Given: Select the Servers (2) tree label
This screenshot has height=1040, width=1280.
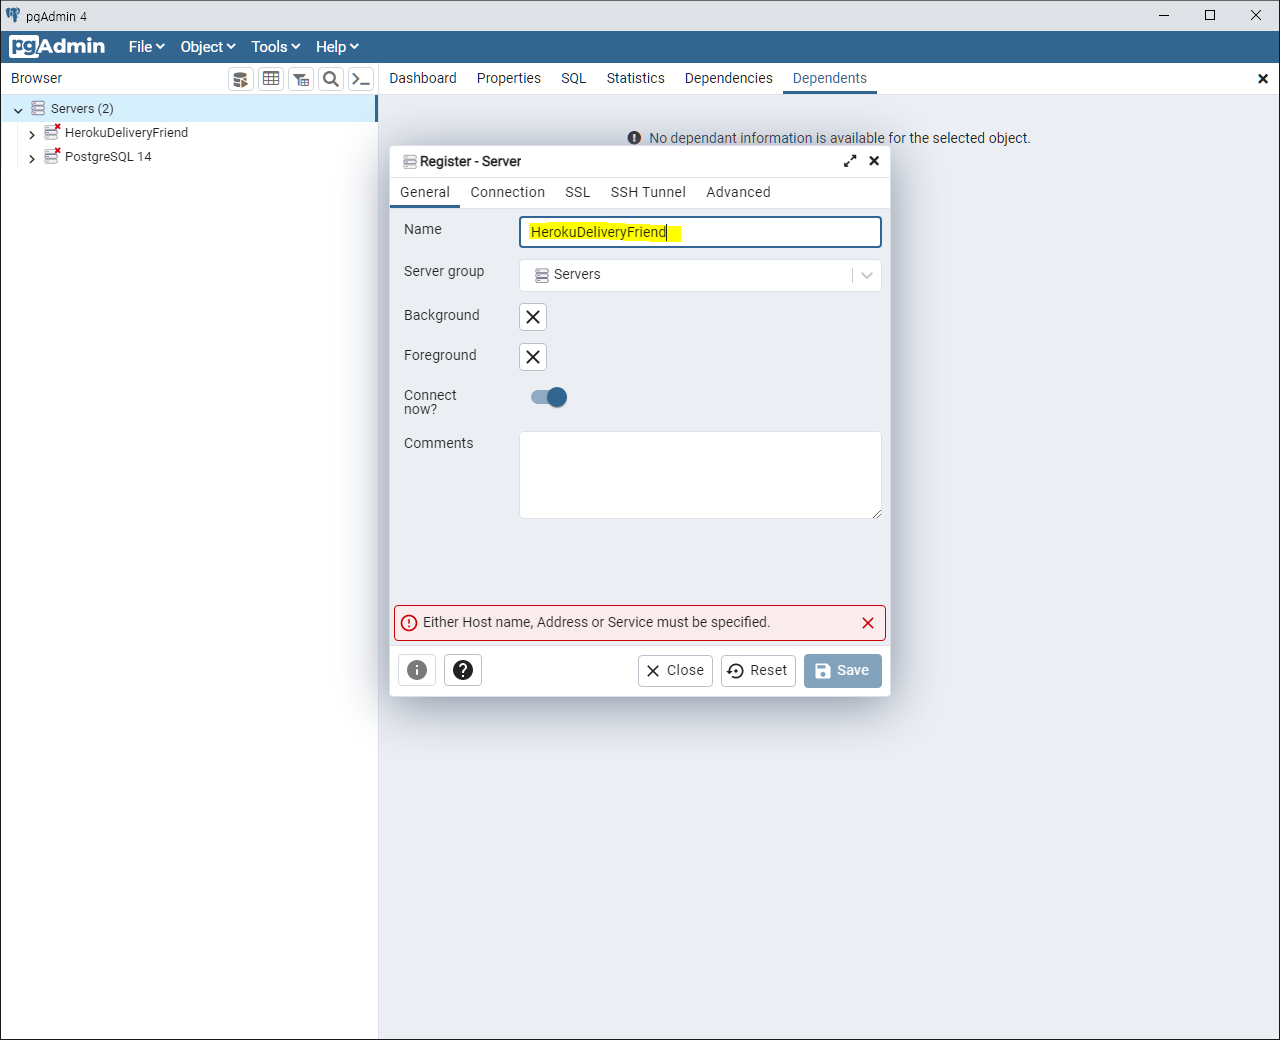Looking at the screenshot, I should [82, 108].
